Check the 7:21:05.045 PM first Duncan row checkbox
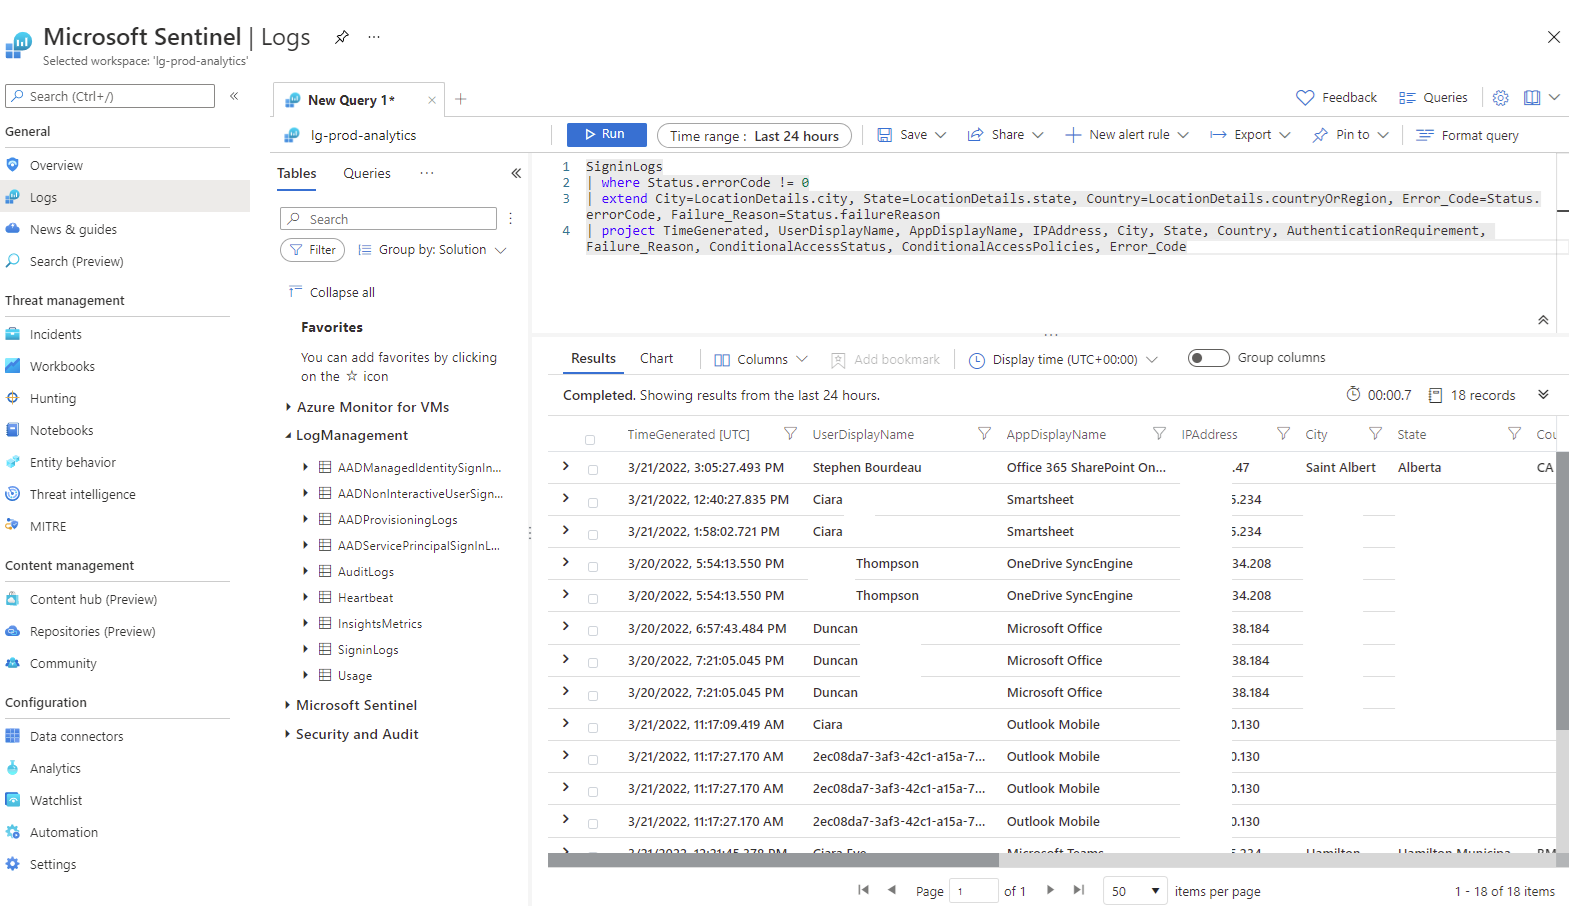The height and width of the screenshot is (906, 1569). point(593,663)
